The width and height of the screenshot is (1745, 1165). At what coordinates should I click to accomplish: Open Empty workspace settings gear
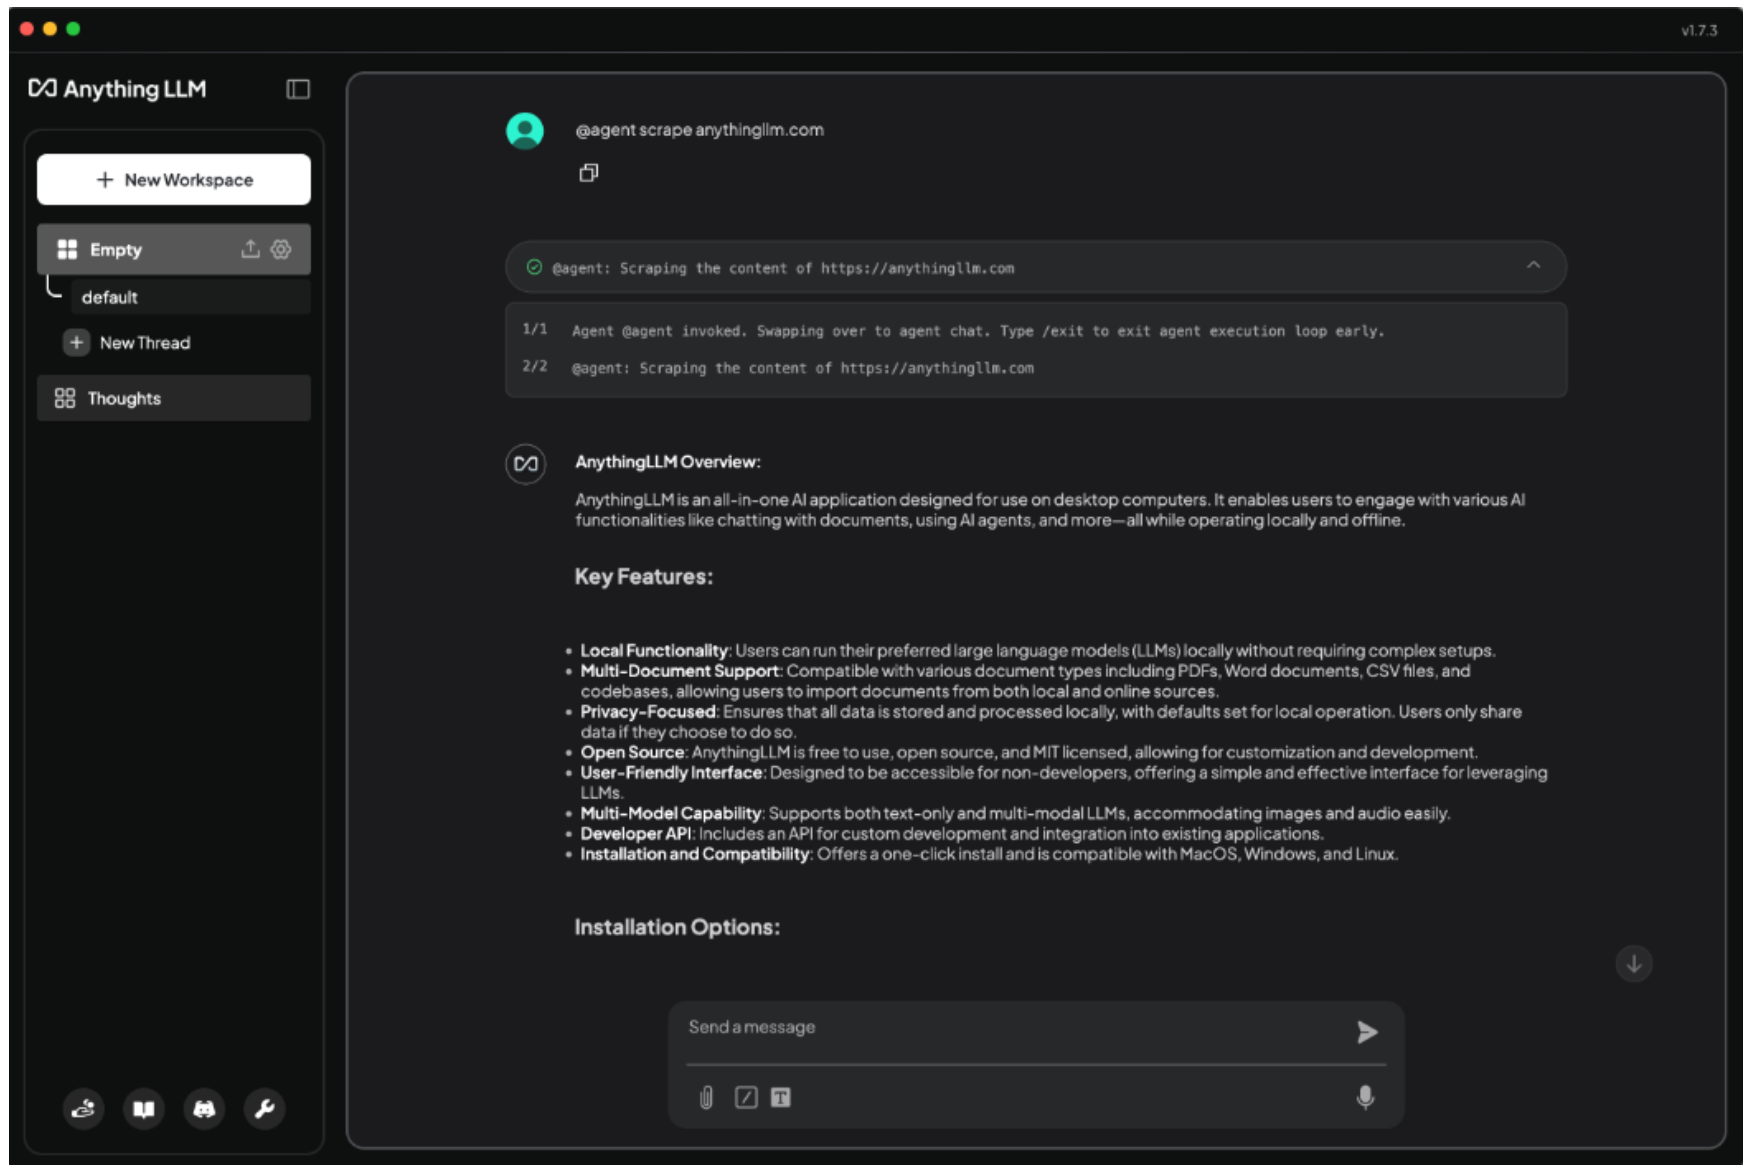(281, 249)
